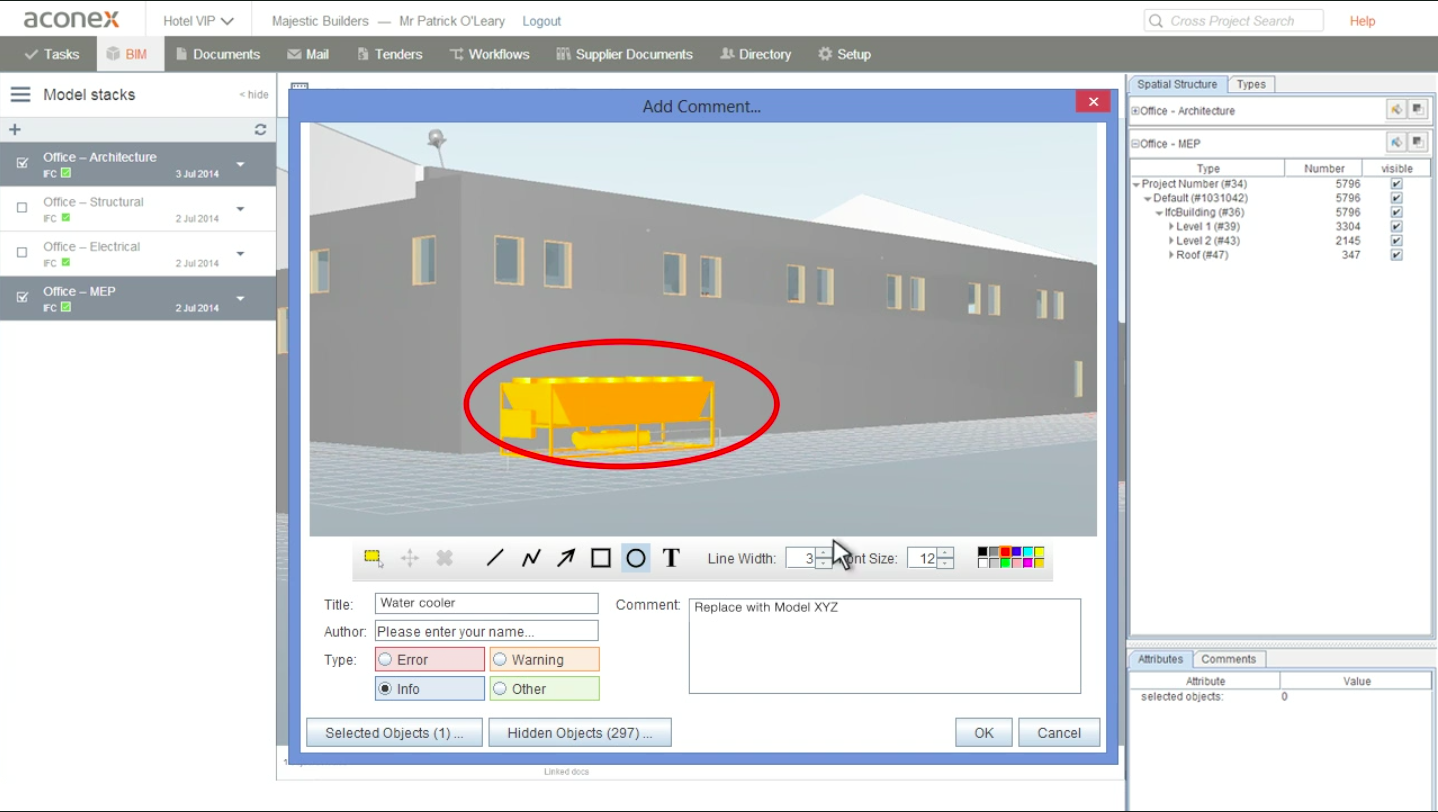Close the Add Comment dialog with the red X
Screen dimensions: 1438x812
1093,102
